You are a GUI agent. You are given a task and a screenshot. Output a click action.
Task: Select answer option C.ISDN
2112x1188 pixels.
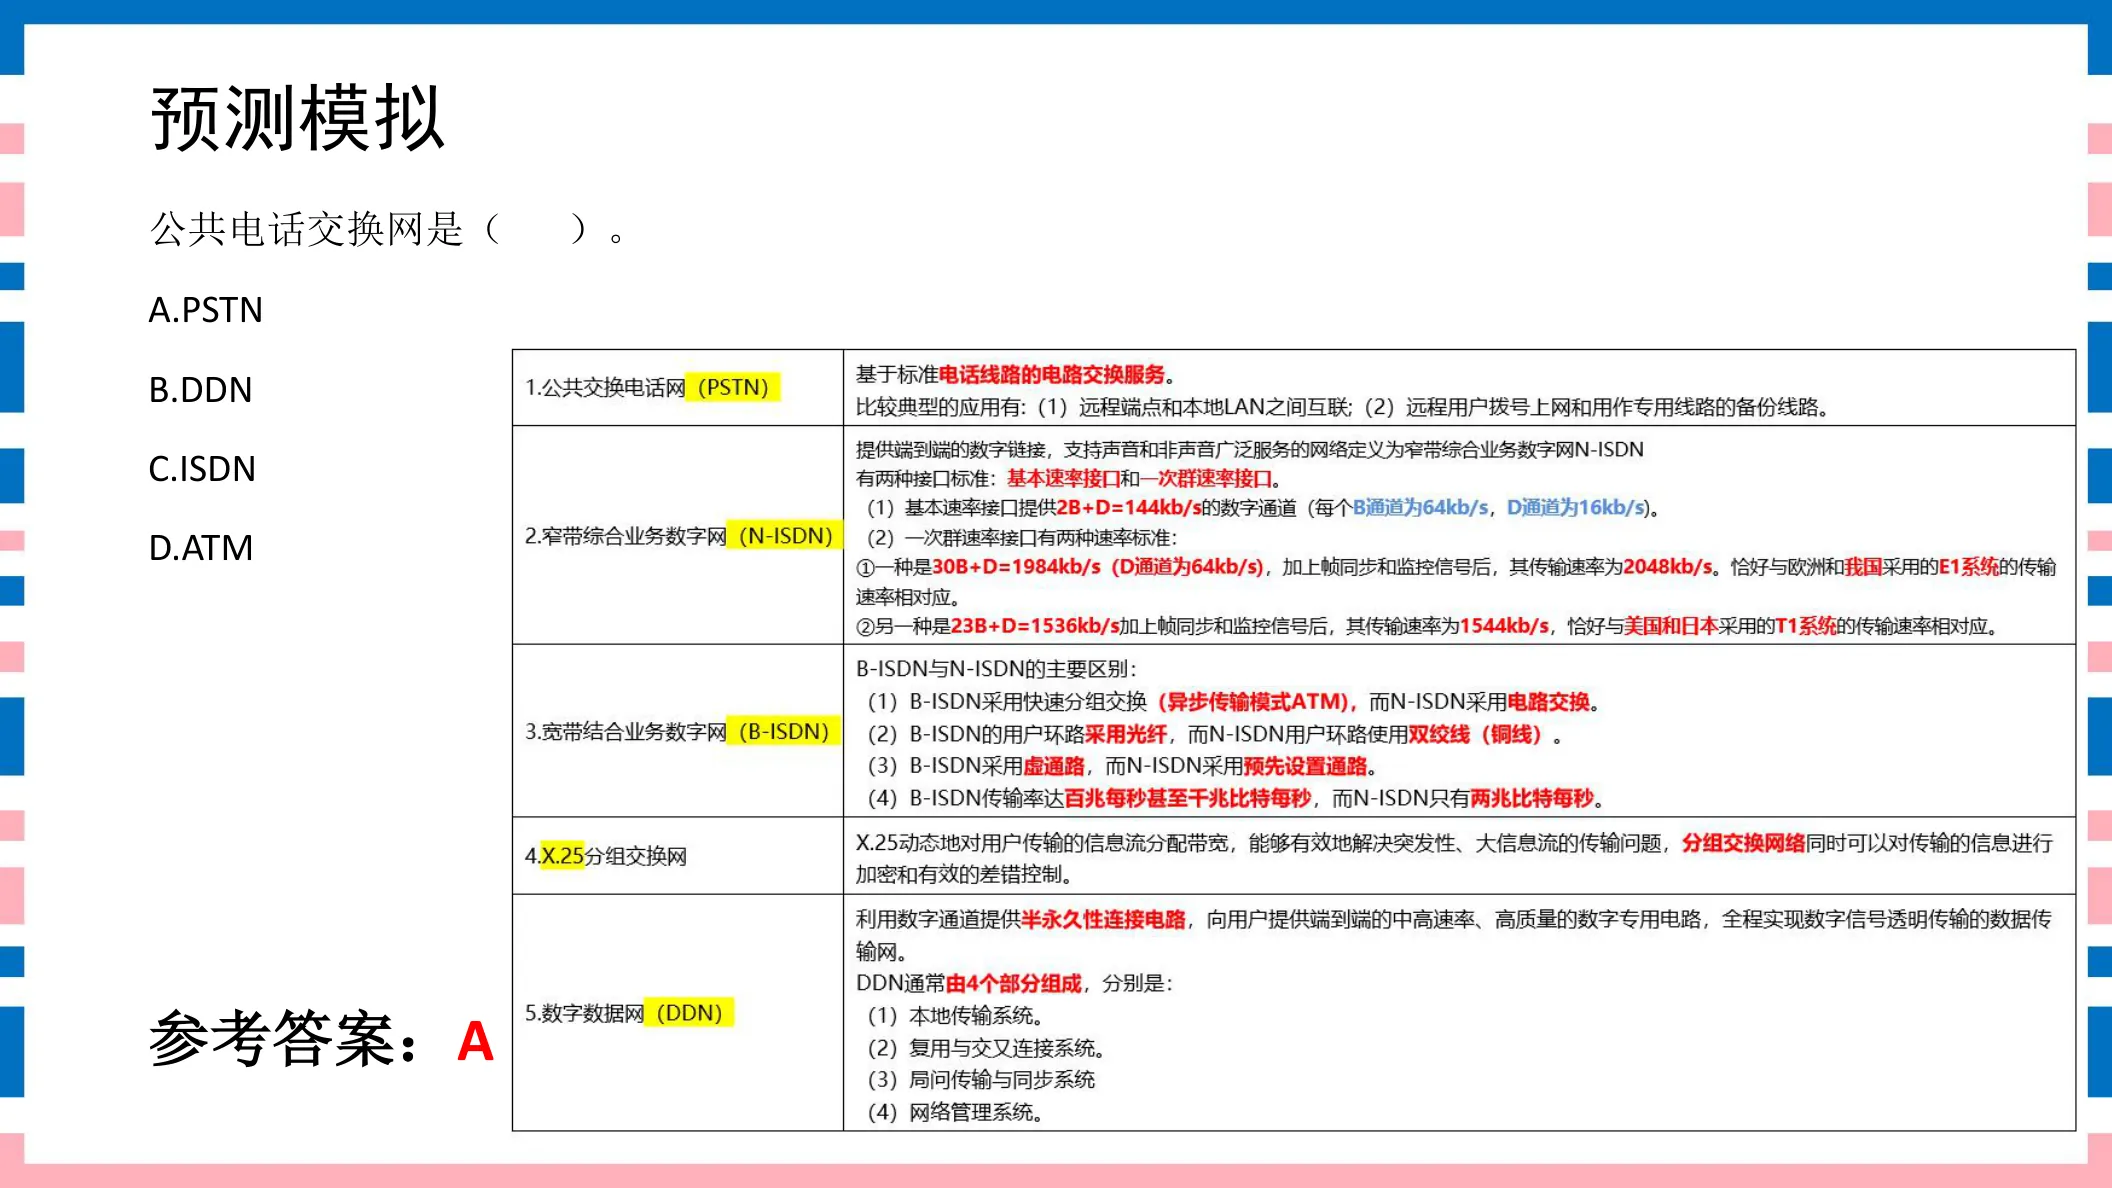[x=202, y=468]
